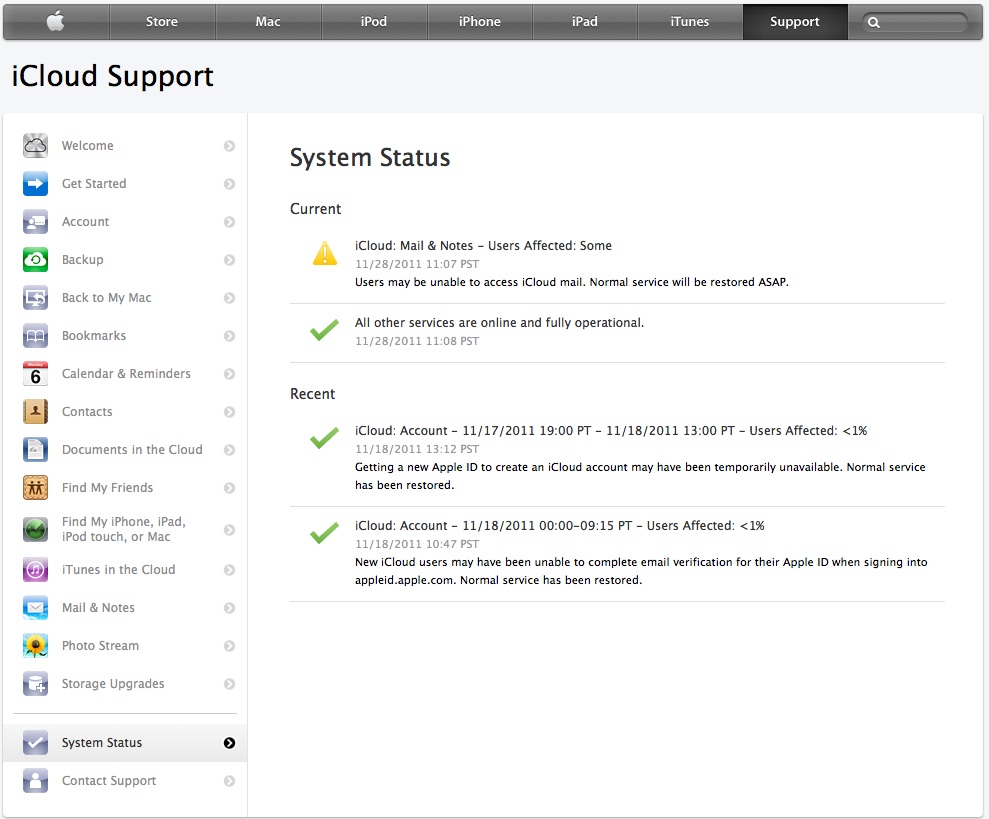Click the green Backup icon
The height and width of the screenshot is (819, 989).
[x=35, y=259]
